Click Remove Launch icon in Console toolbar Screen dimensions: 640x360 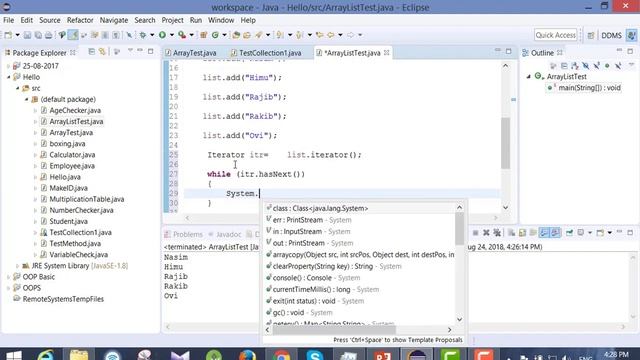pos(486,233)
